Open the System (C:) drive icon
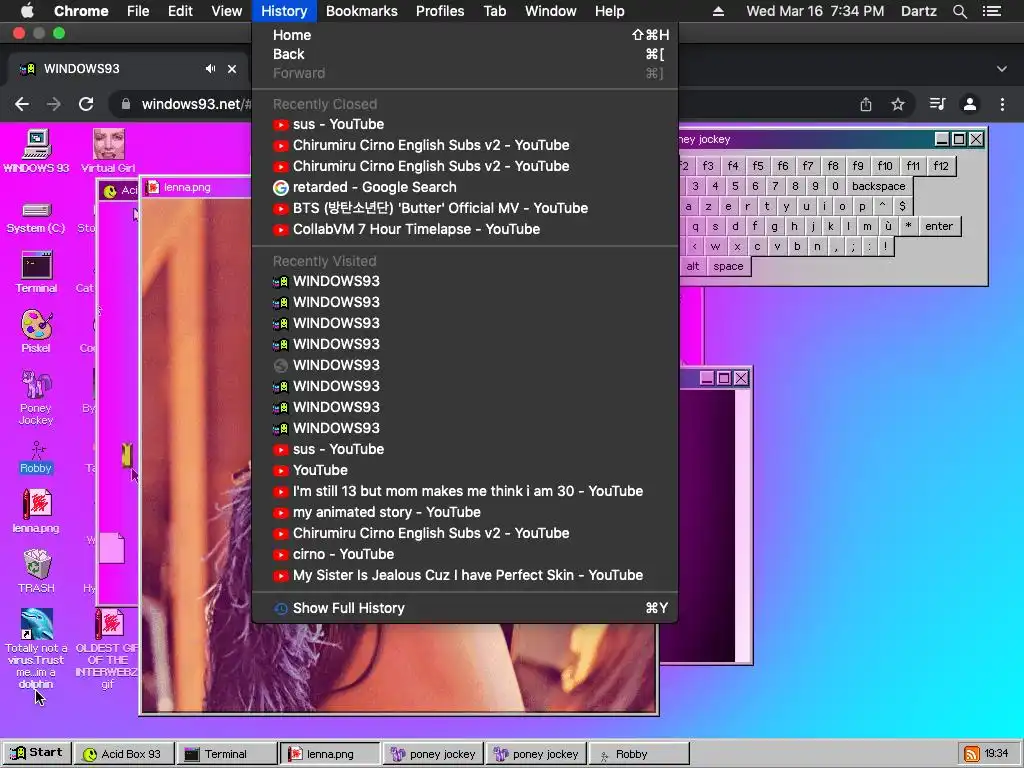Image resolution: width=1024 pixels, height=768 pixels. (36, 218)
